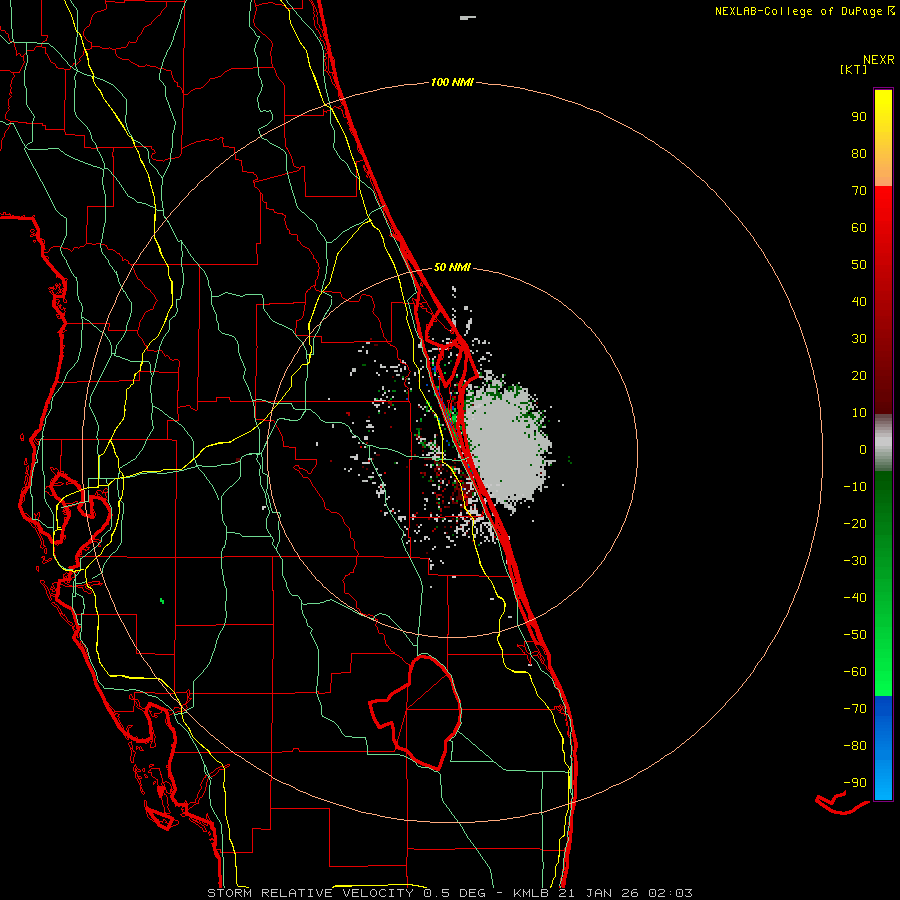The height and width of the screenshot is (900, 900).
Task: Click the -20 scale value
Action: click(x=855, y=523)
